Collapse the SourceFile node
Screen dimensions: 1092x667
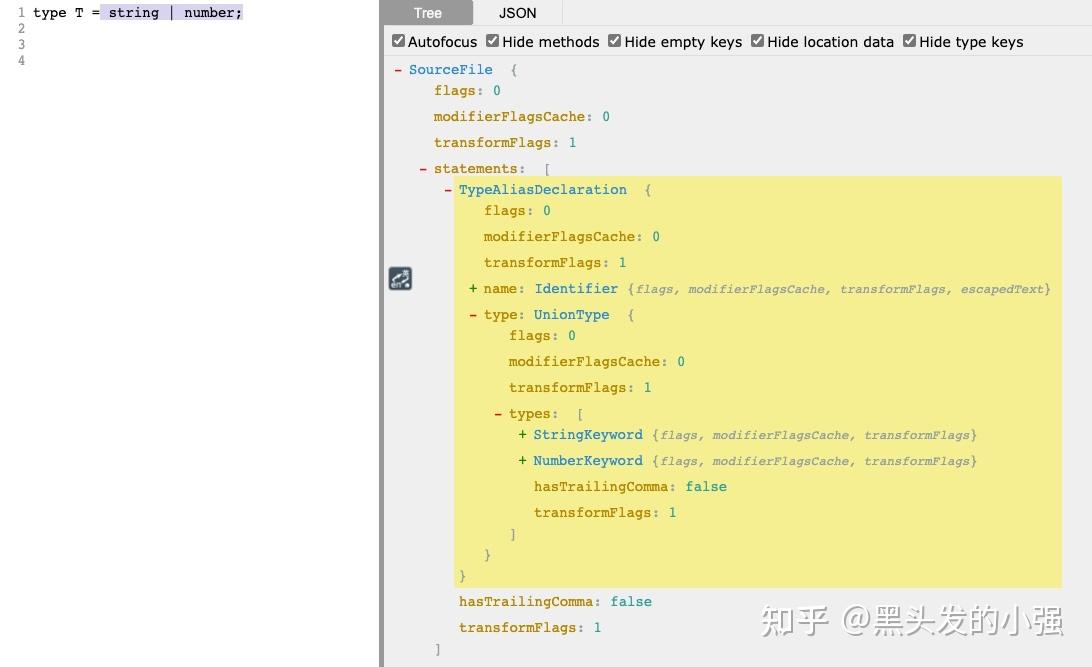click(x=399, y=69)
